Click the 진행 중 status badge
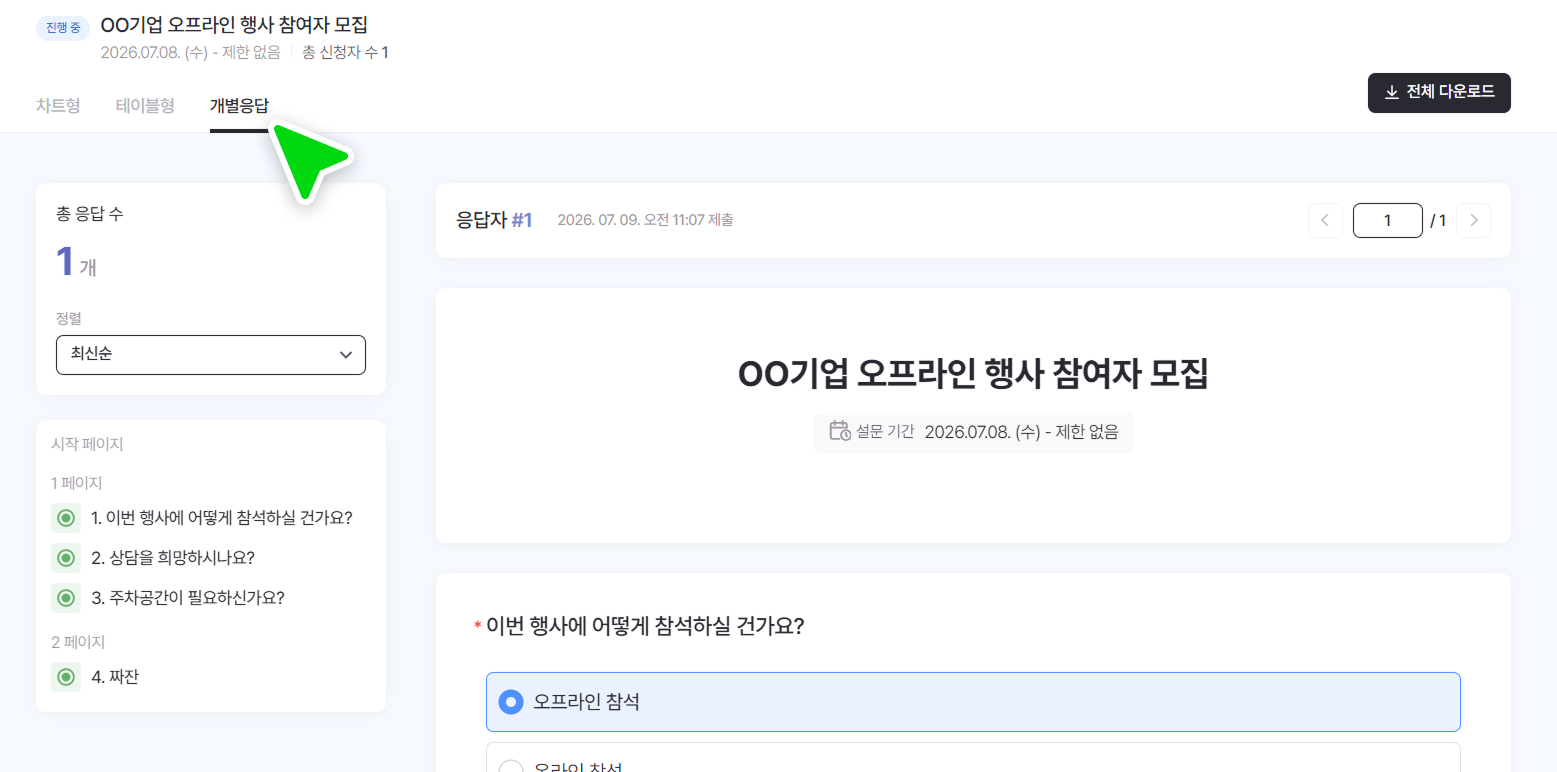Viewport: 1557px width, 772px height. point(63,28)
